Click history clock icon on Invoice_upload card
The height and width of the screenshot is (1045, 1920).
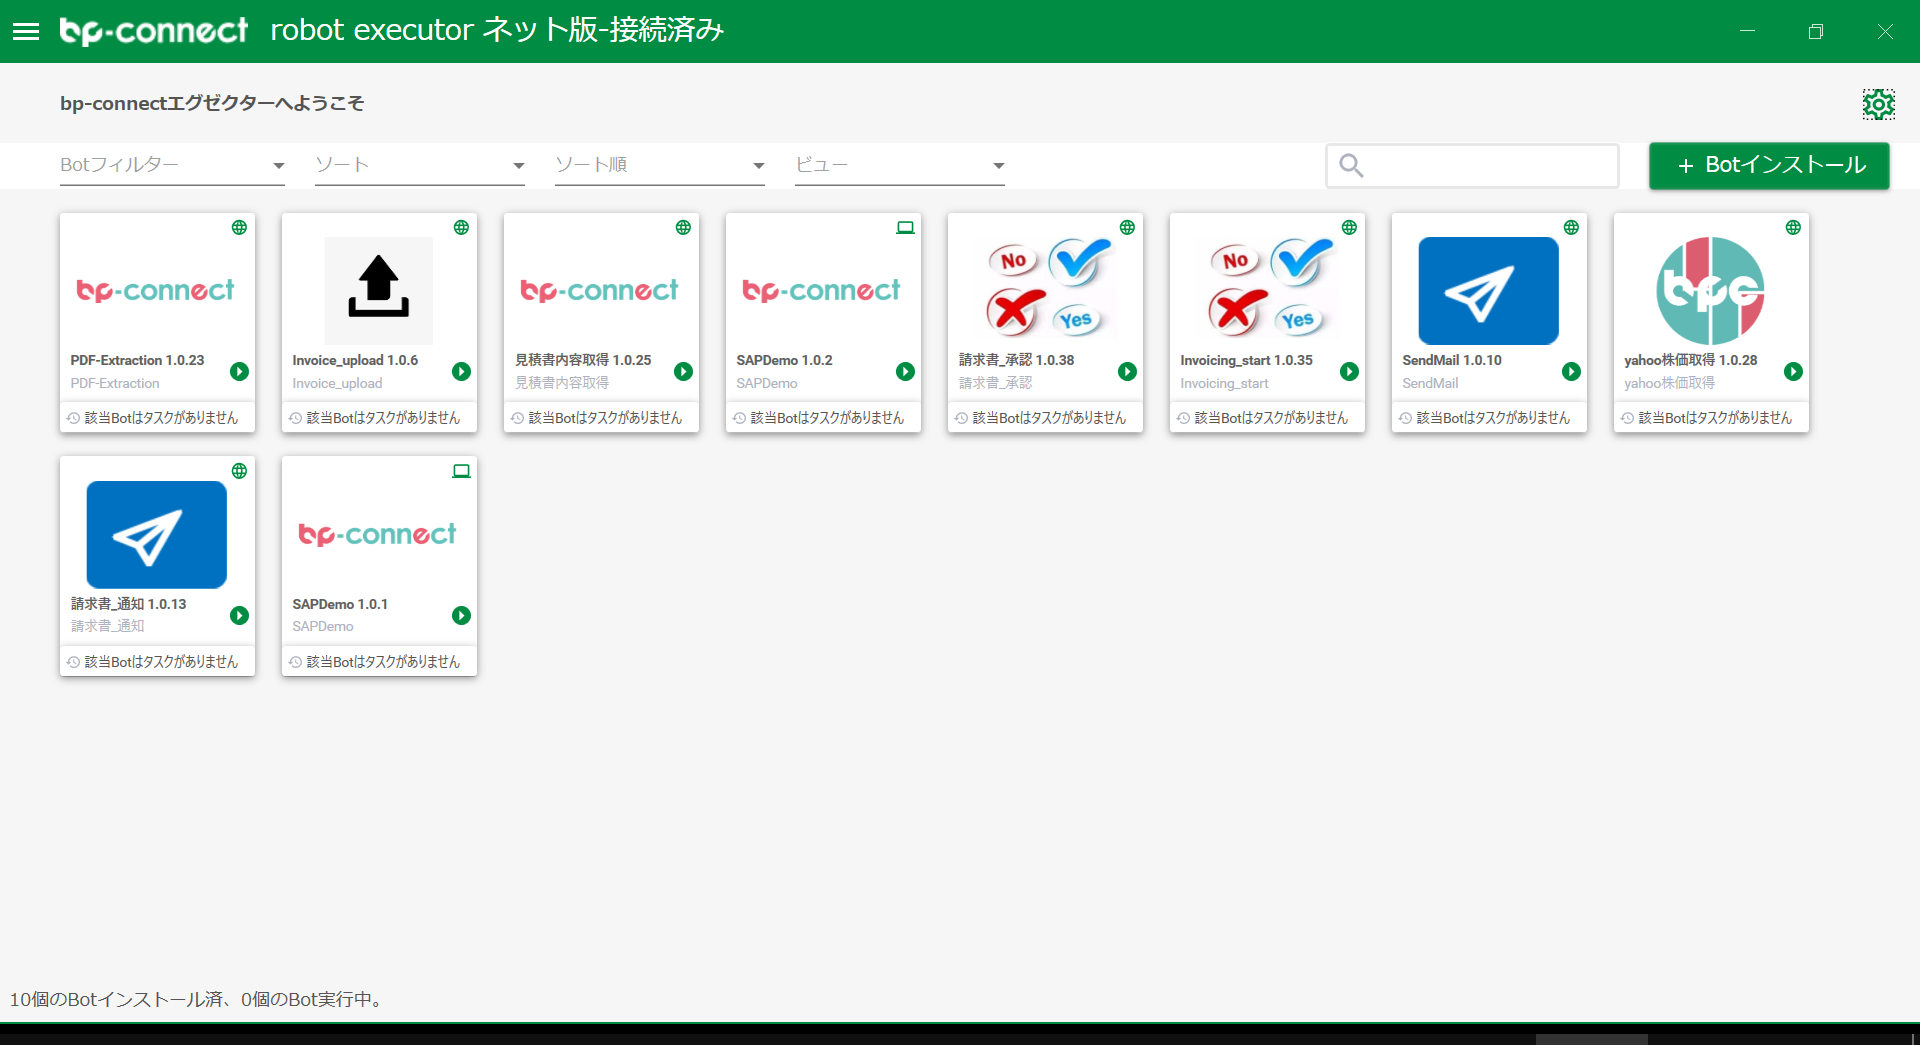pyautogui.click(x=295, y=418)
